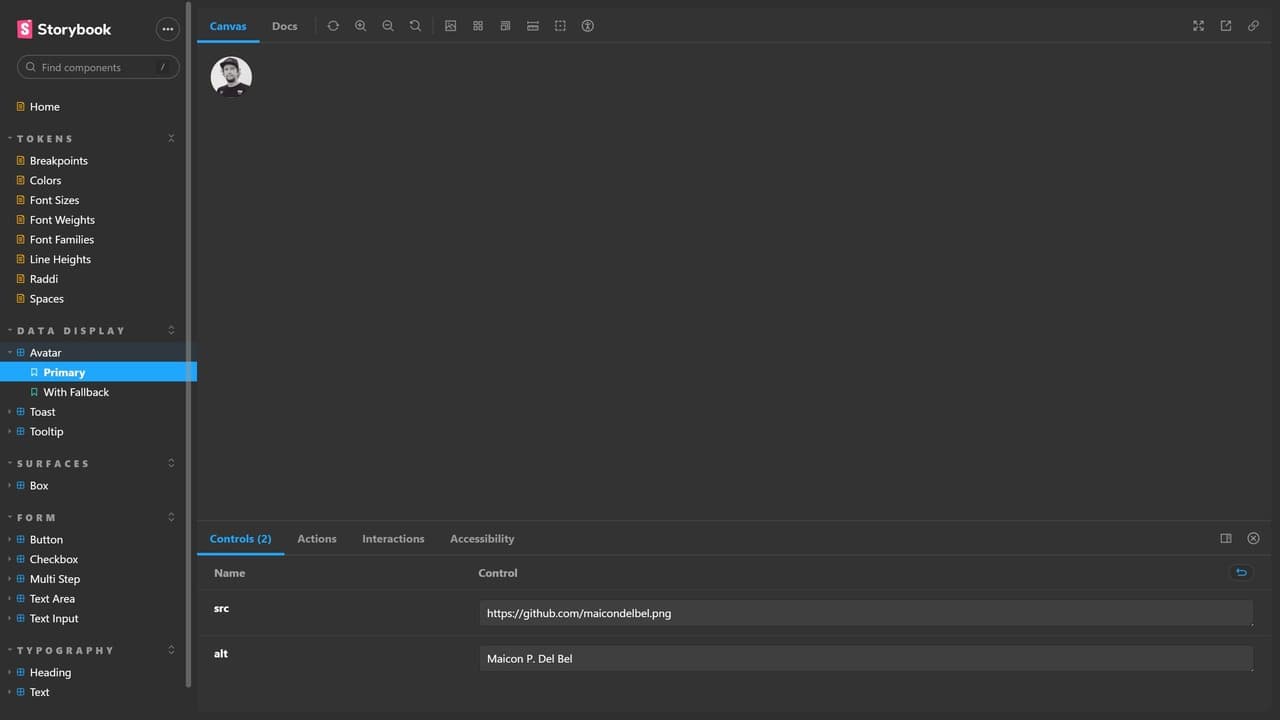Image resolution: width=1280 pixels, height=720 pixels.
Task: Reset canvas zoom level
Action: point(415,26)
